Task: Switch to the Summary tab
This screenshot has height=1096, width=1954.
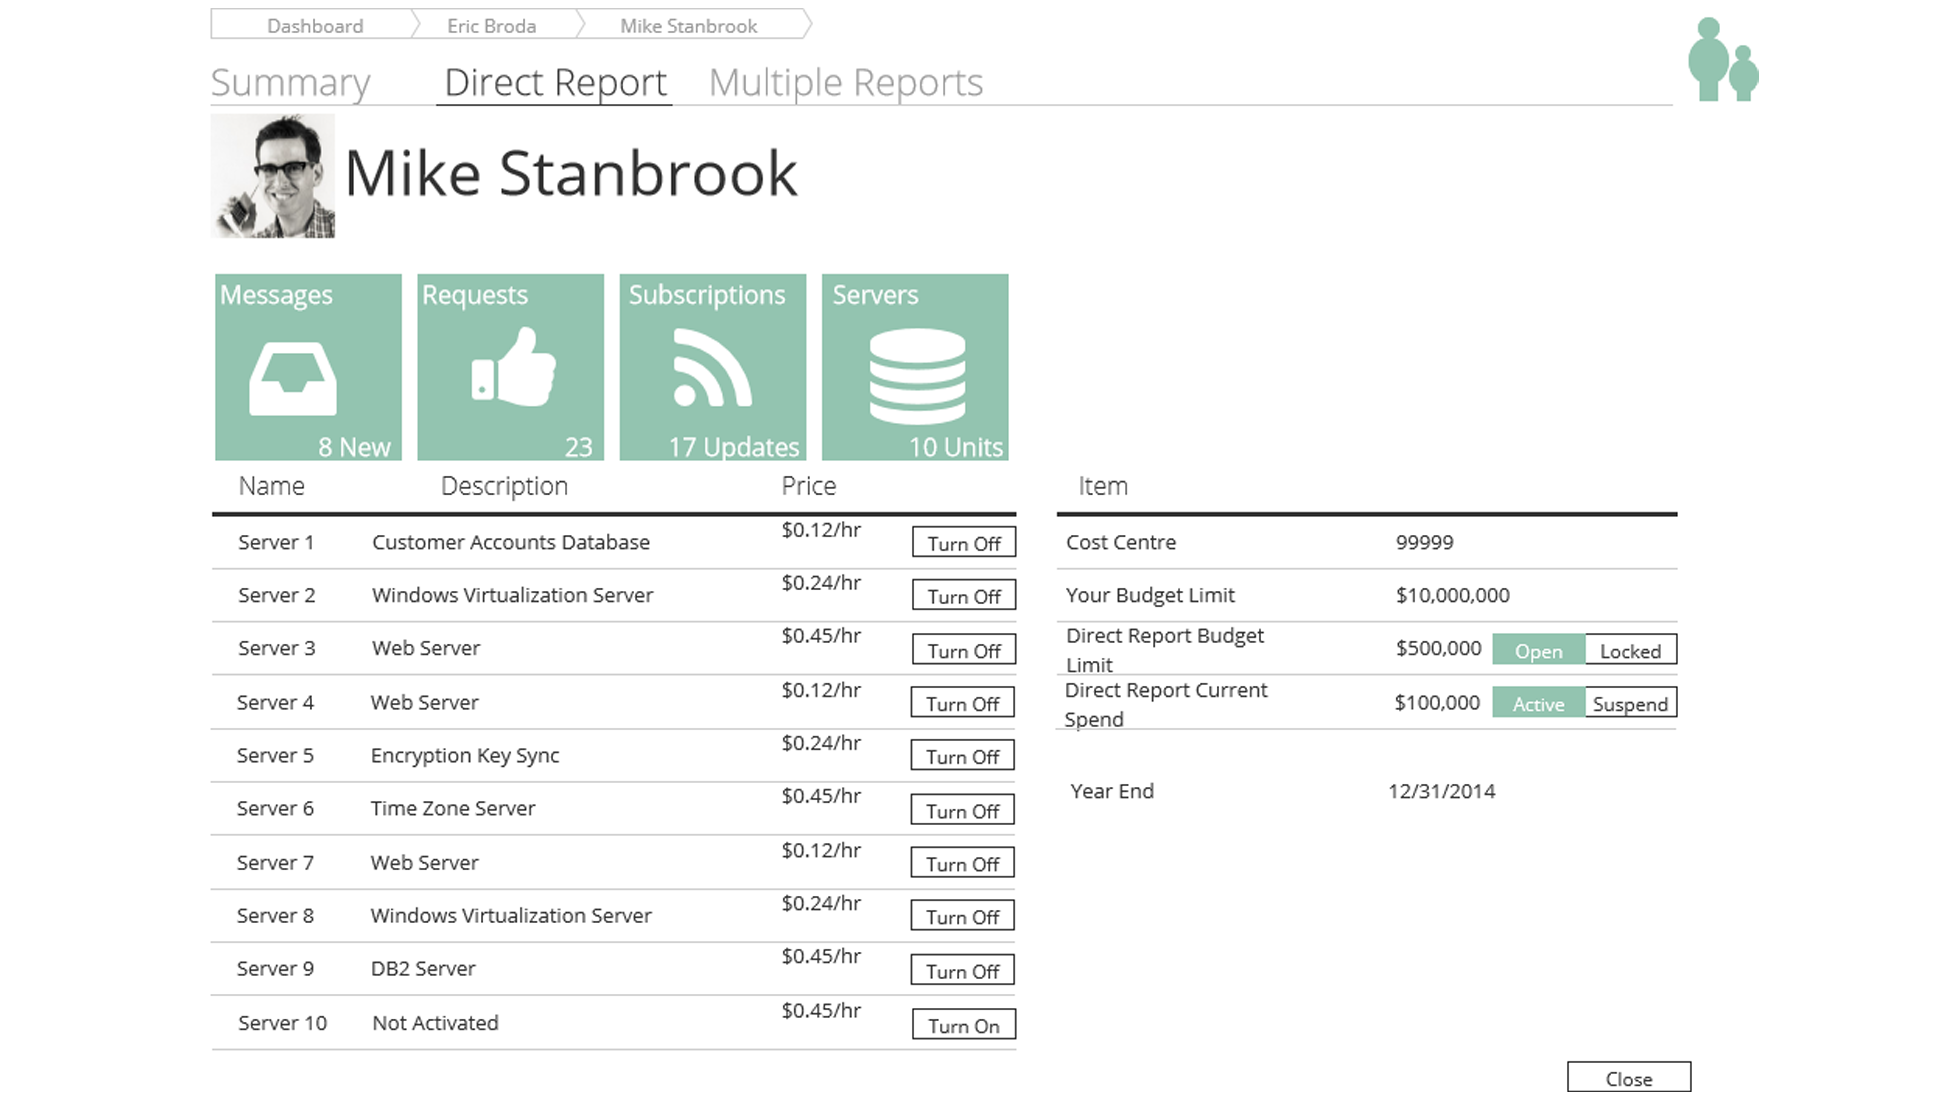Action: click(290, 82)
